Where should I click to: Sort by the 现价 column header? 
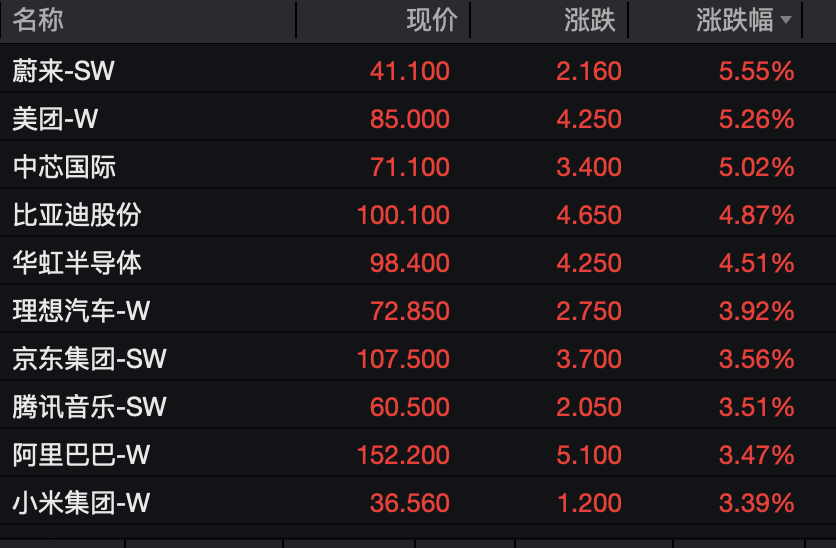[x=432, y=20]
